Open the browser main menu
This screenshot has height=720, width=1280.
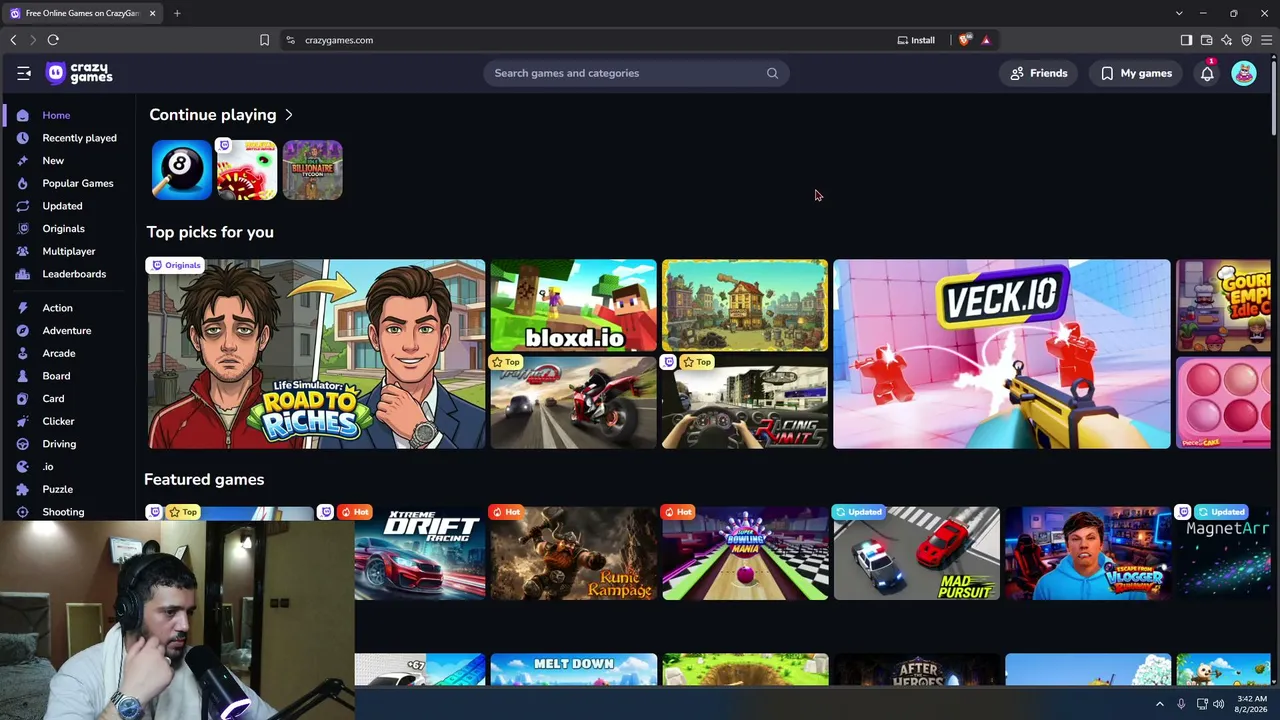point(1266,40)
